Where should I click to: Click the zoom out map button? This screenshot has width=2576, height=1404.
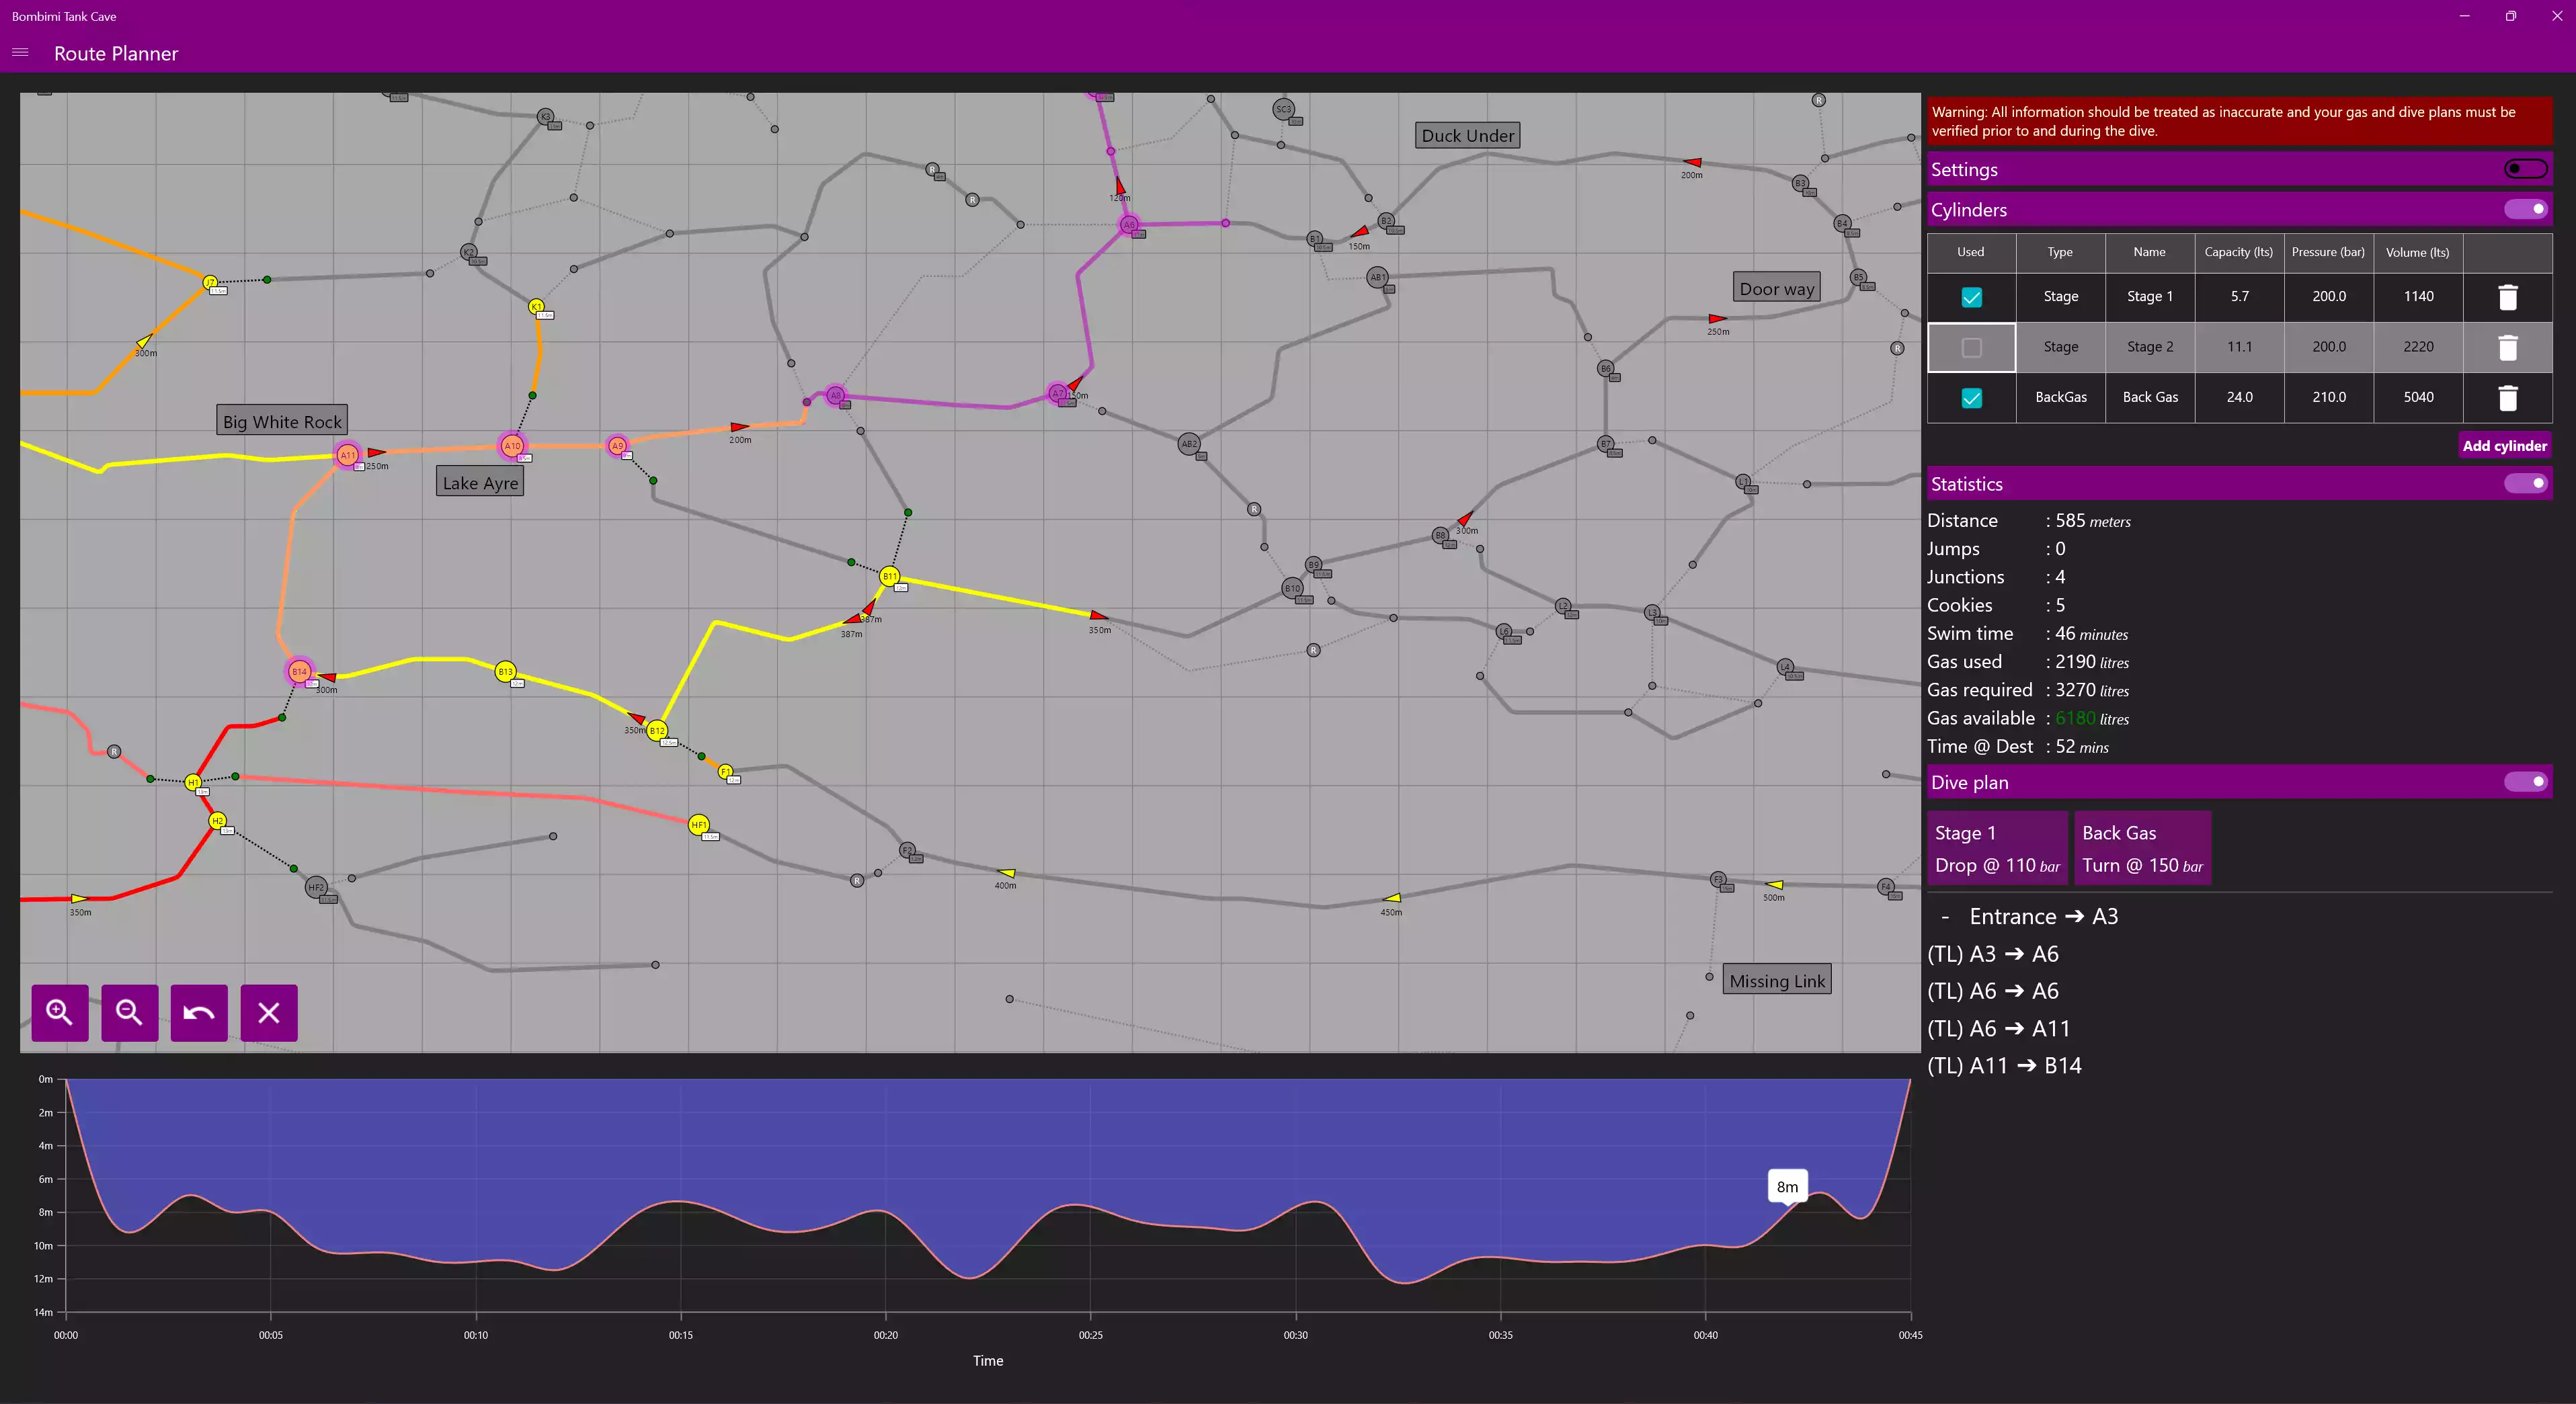click(x=129, y=1012)
